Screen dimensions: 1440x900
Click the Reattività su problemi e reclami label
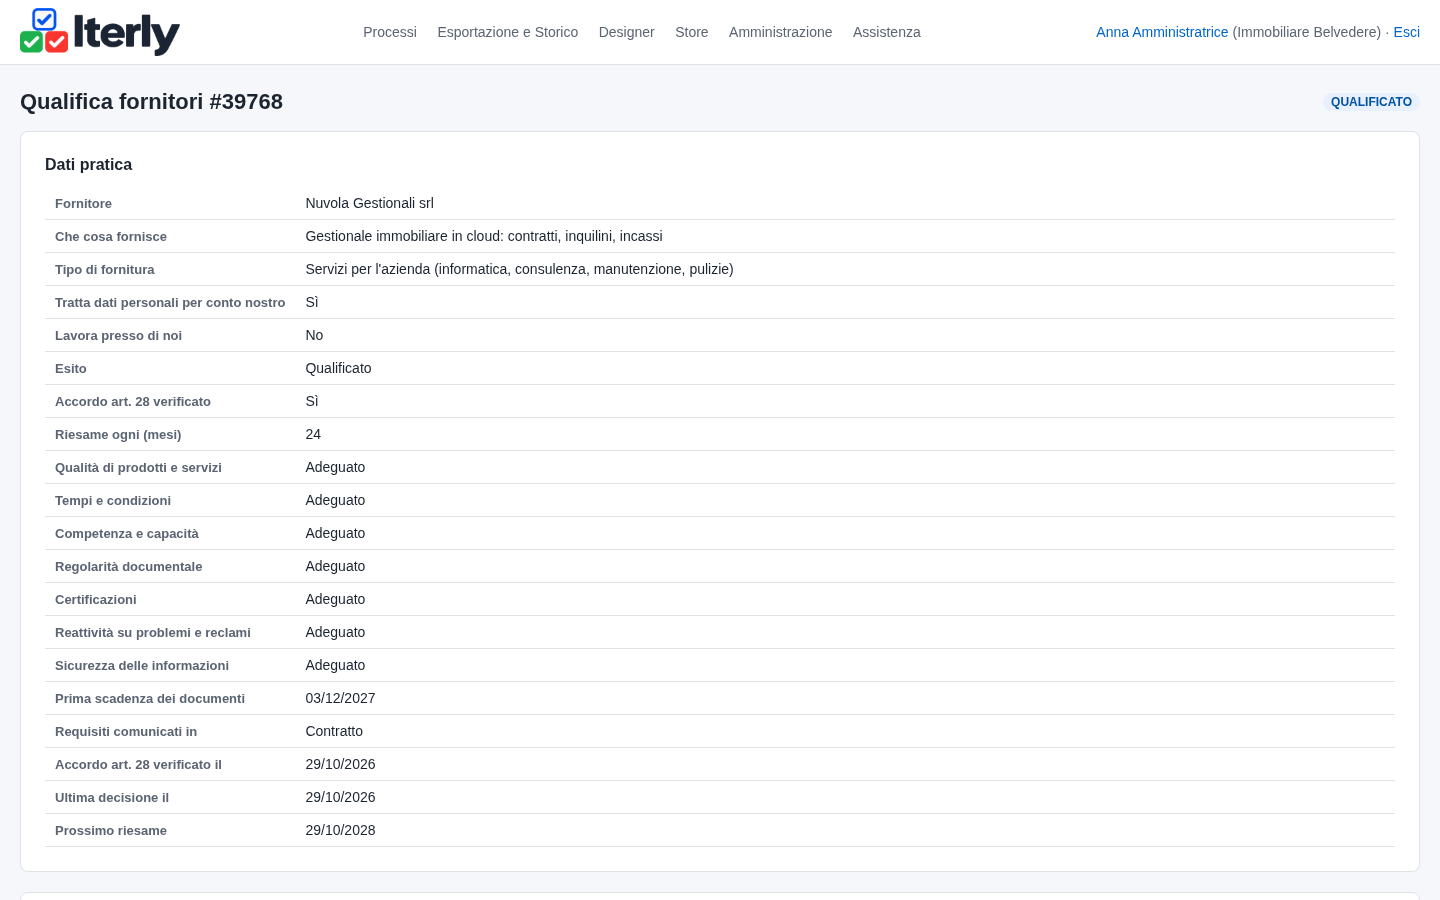click(x=153, y=633)
